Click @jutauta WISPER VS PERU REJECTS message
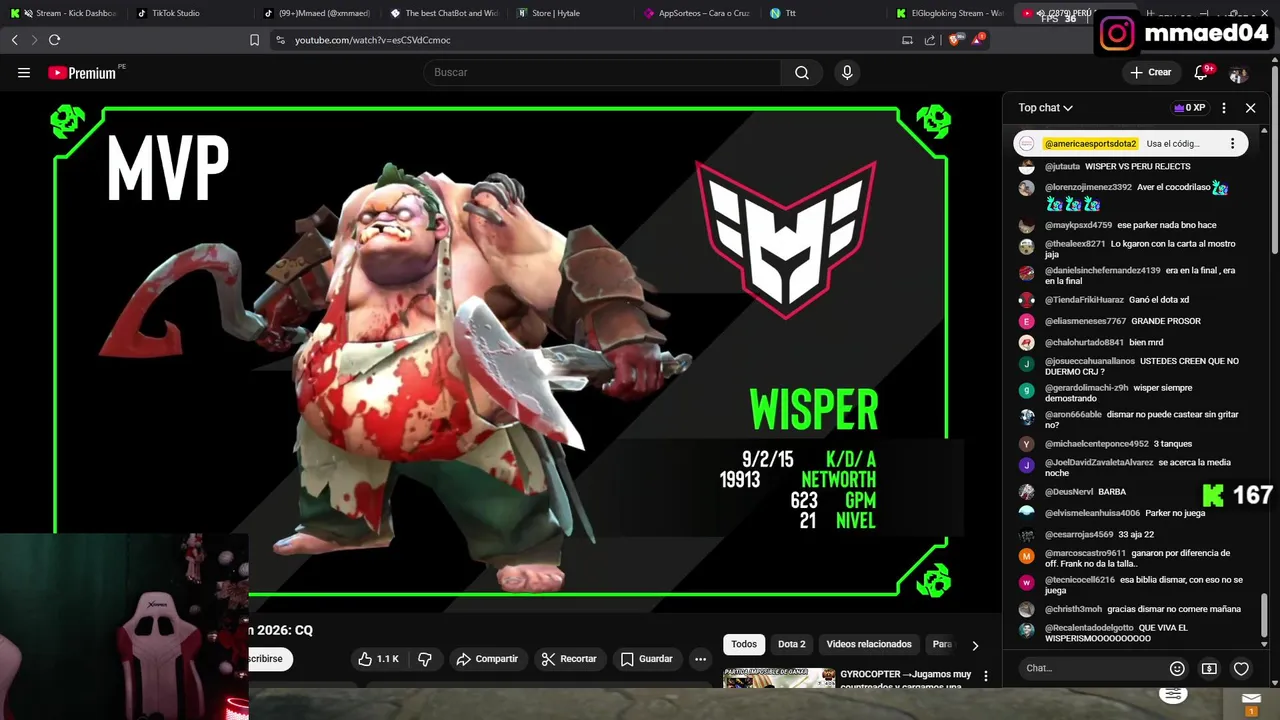Screen dimensions: 1280x720 pyautogui.click(x=1118, y=166)
